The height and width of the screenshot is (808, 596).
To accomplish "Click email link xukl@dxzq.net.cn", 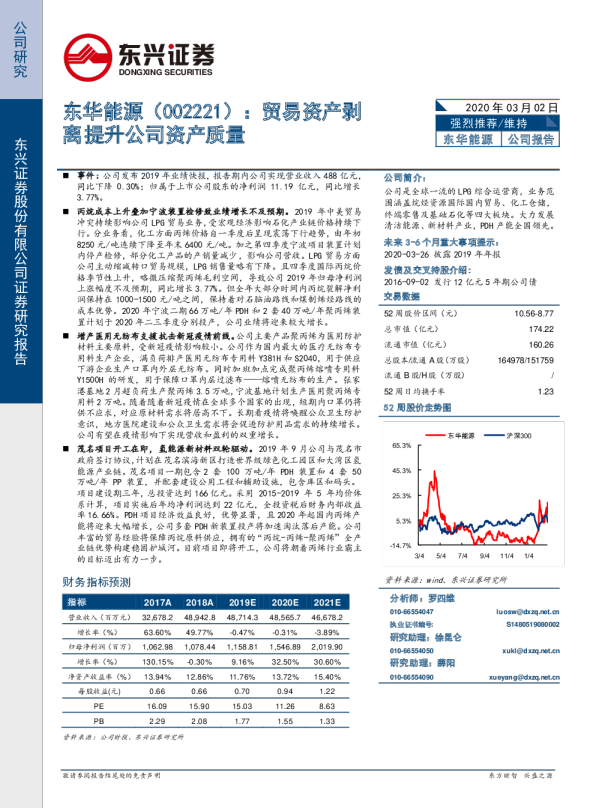I will click(531, 651).
